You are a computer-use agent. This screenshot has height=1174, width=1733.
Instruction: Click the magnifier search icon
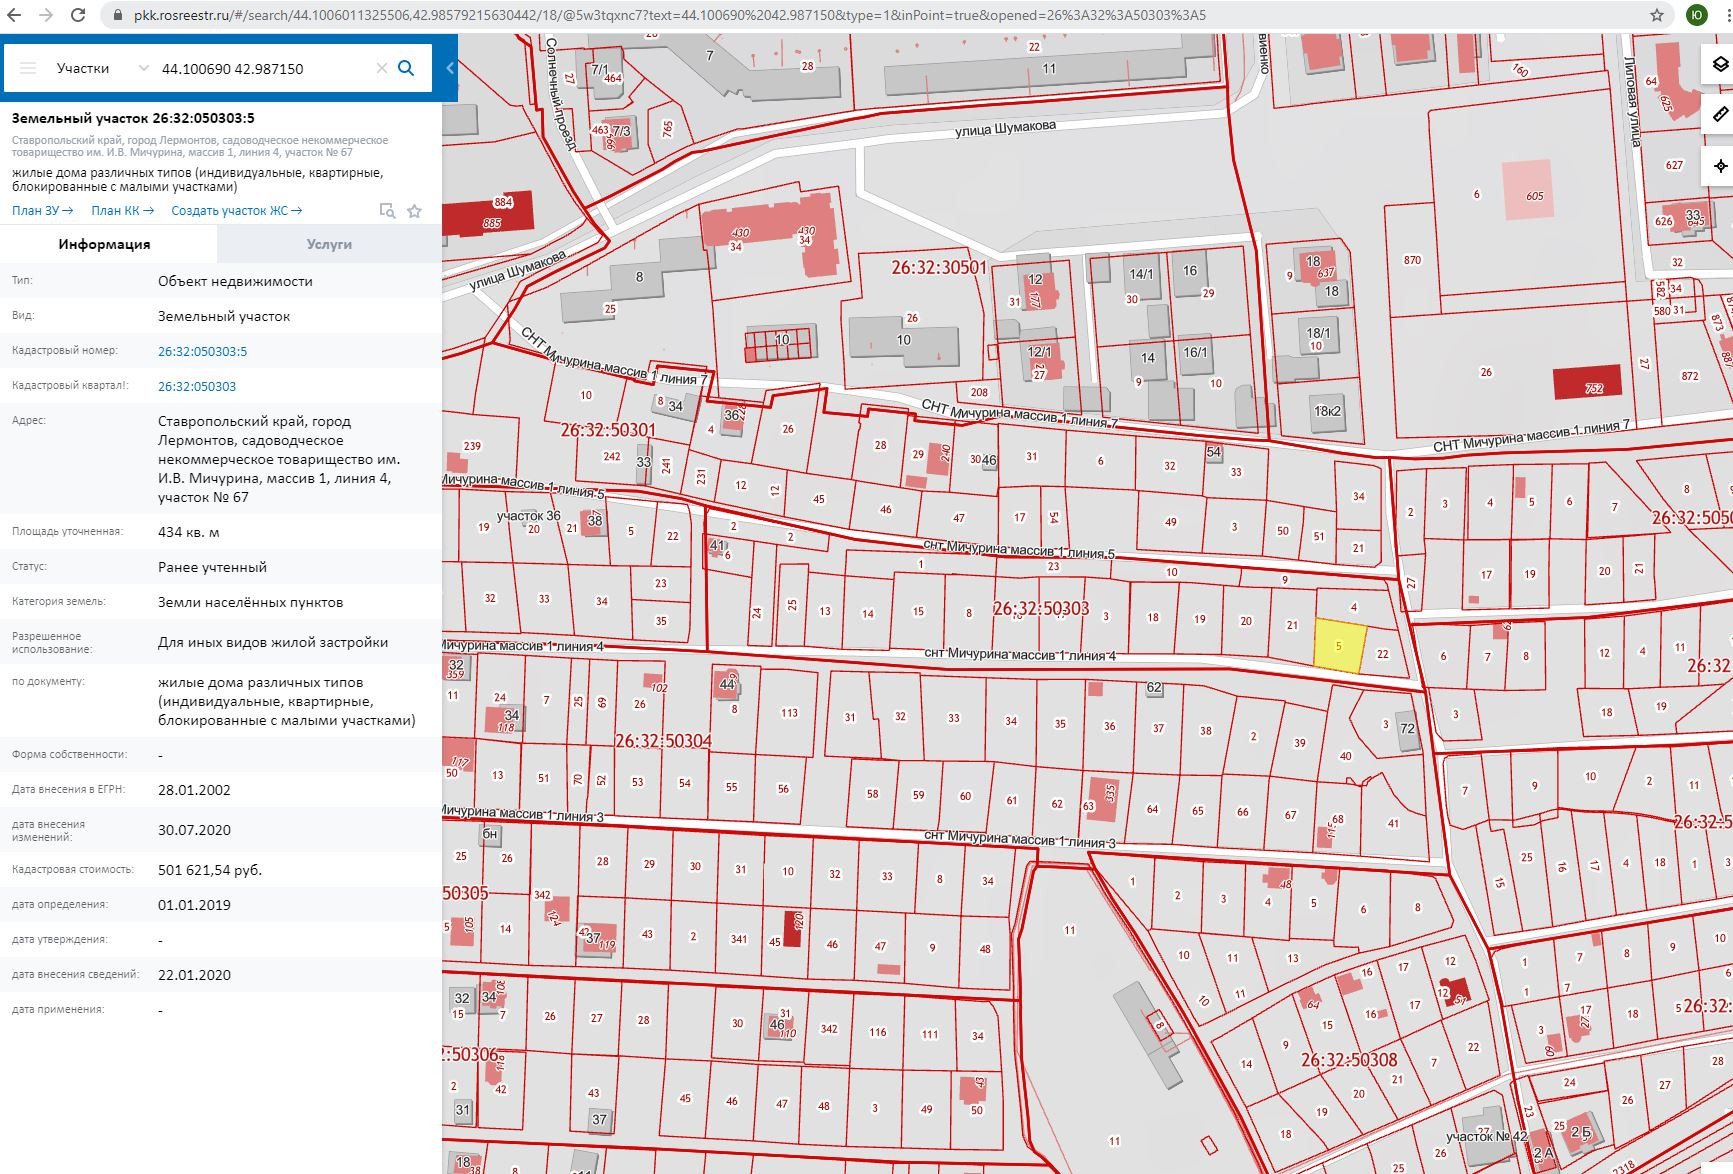[x=406, y=68]
